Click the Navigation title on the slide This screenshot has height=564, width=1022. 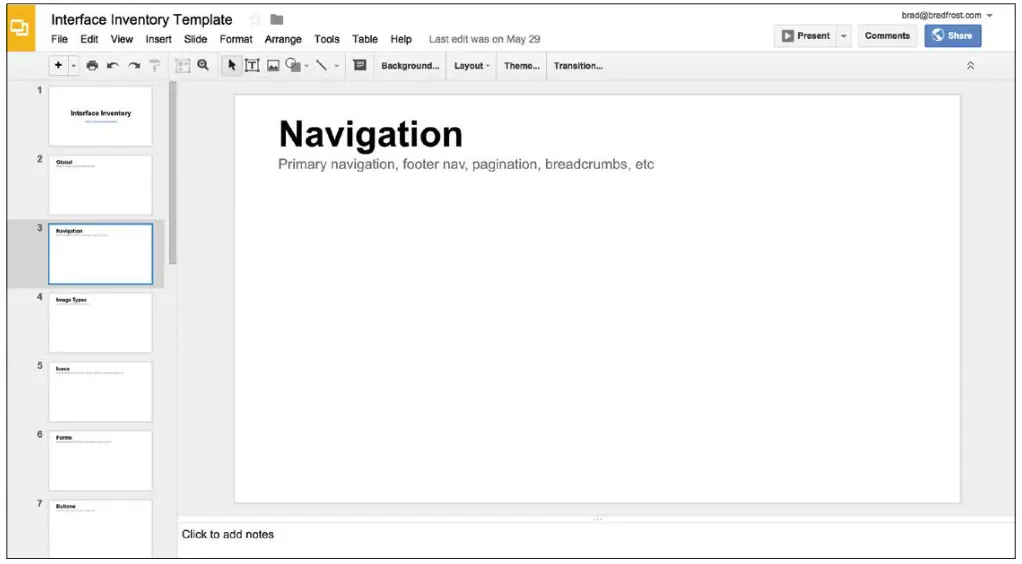coord(370,134)
